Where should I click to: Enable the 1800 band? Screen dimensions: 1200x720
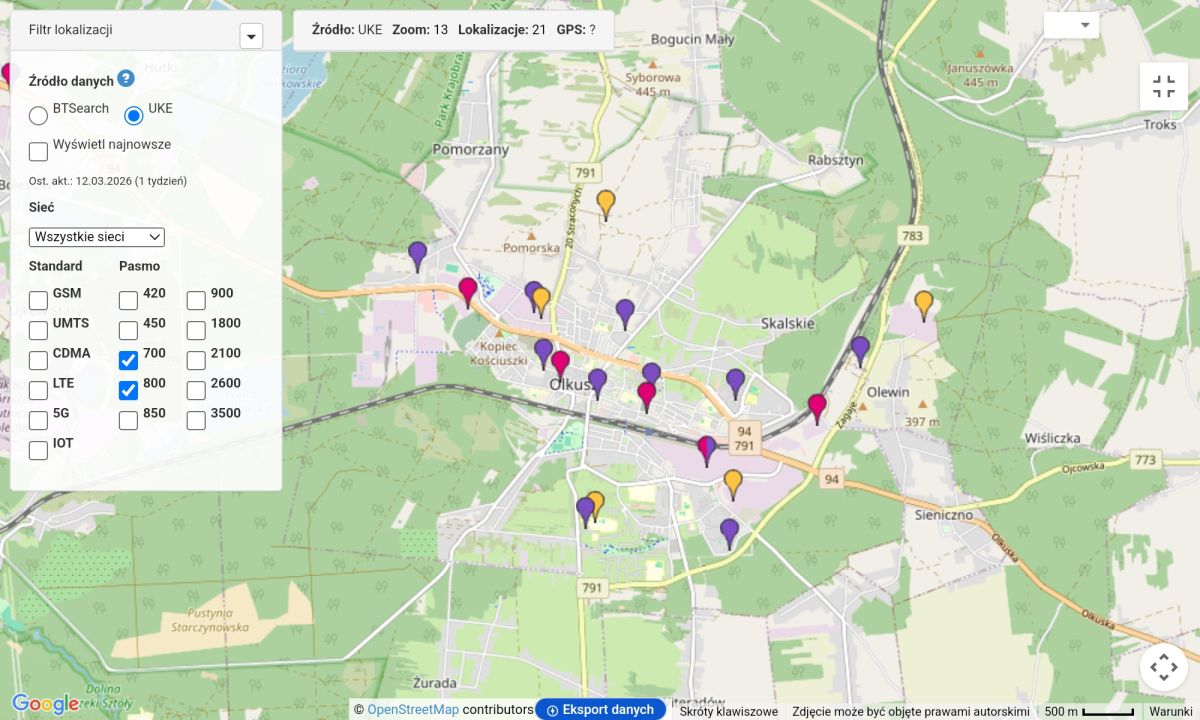click(196, 330)
